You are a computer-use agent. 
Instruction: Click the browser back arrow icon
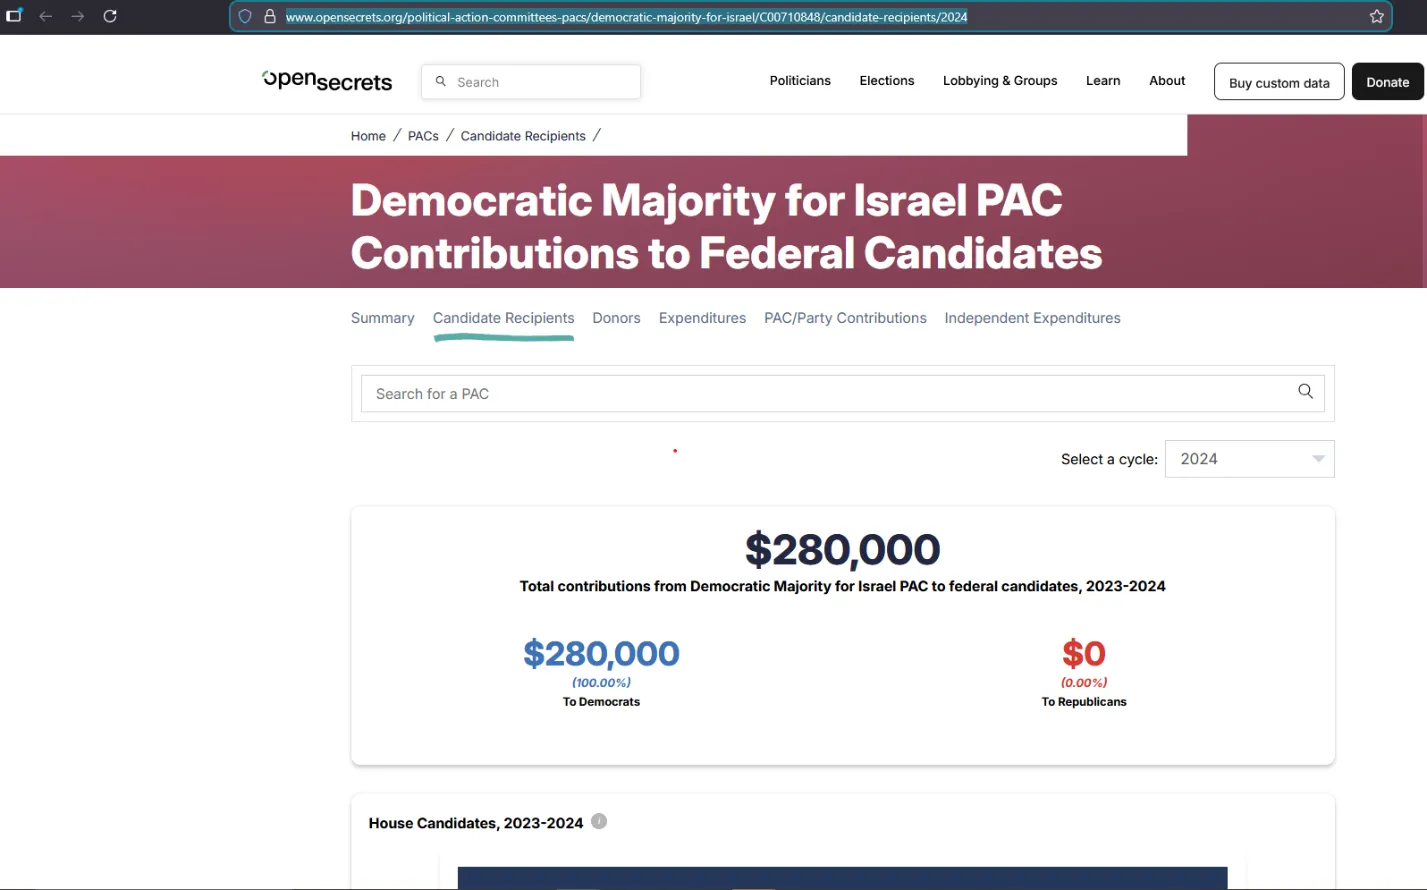click(x=45, y=16)
